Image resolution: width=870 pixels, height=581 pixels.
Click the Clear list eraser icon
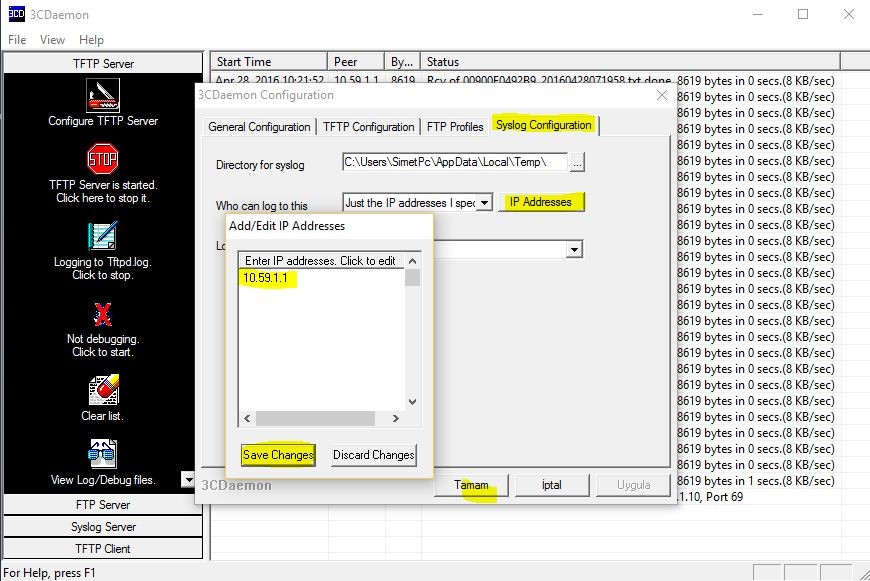point(103,391)
